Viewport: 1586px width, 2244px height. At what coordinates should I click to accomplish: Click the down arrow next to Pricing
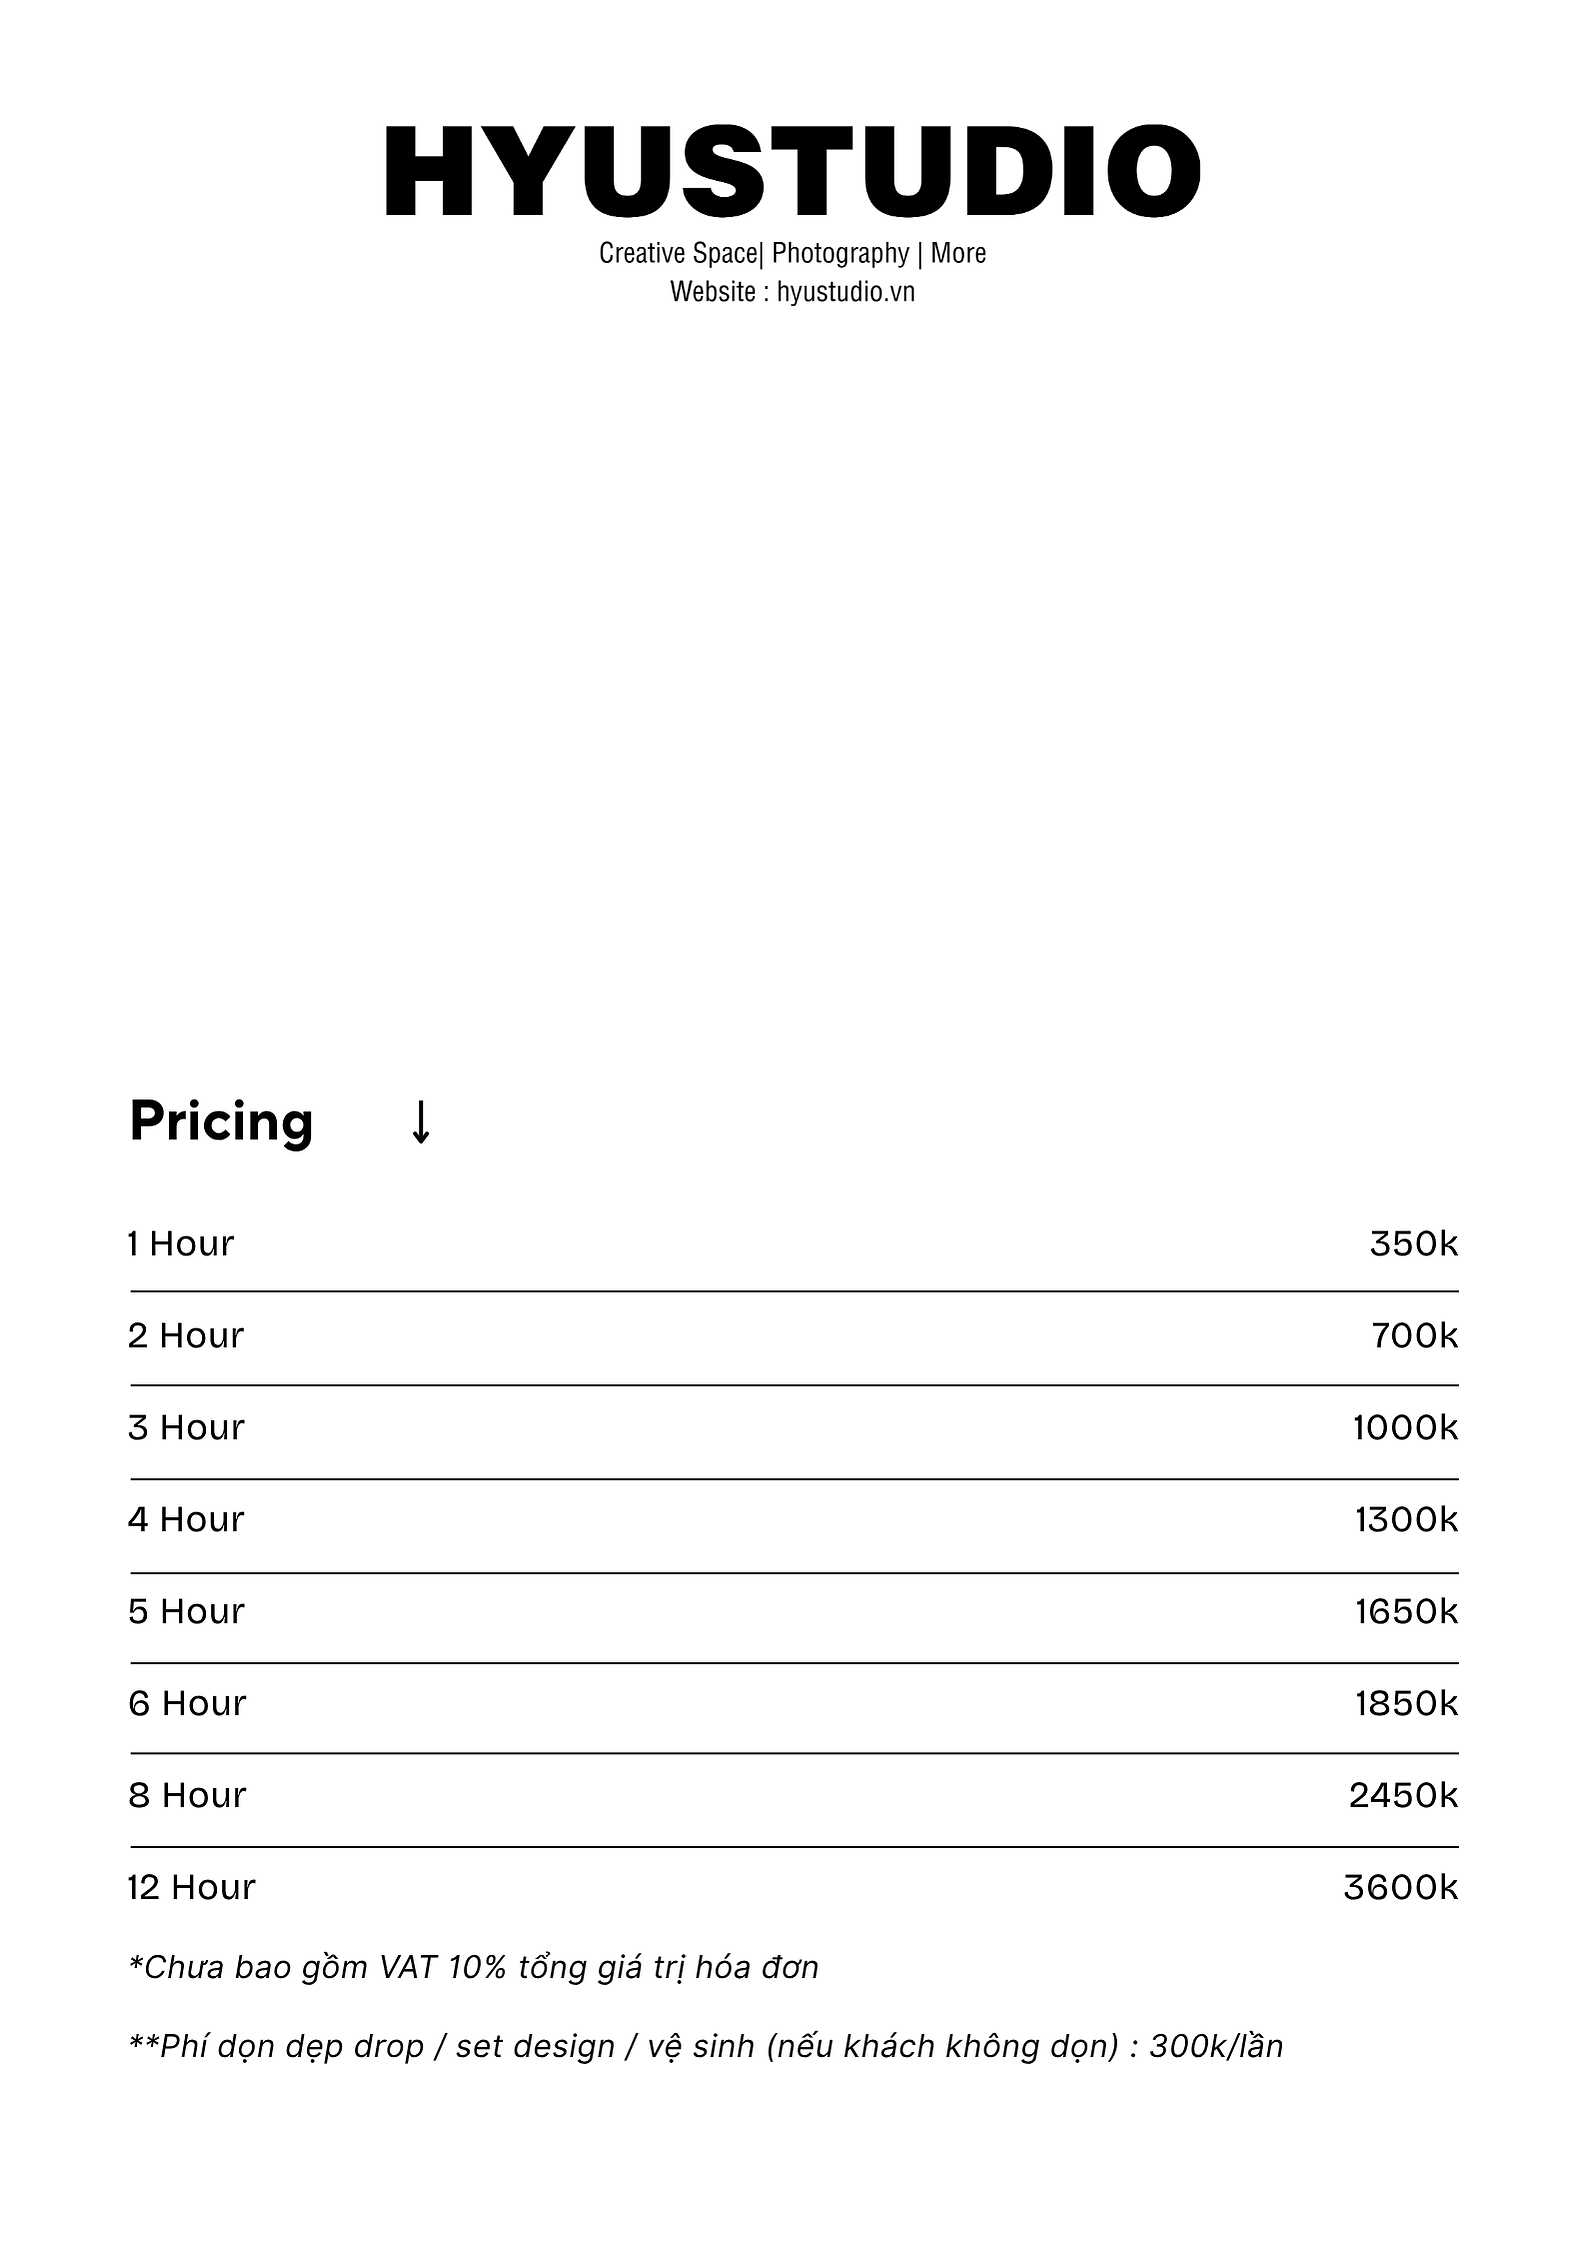tap(421, 1122)
